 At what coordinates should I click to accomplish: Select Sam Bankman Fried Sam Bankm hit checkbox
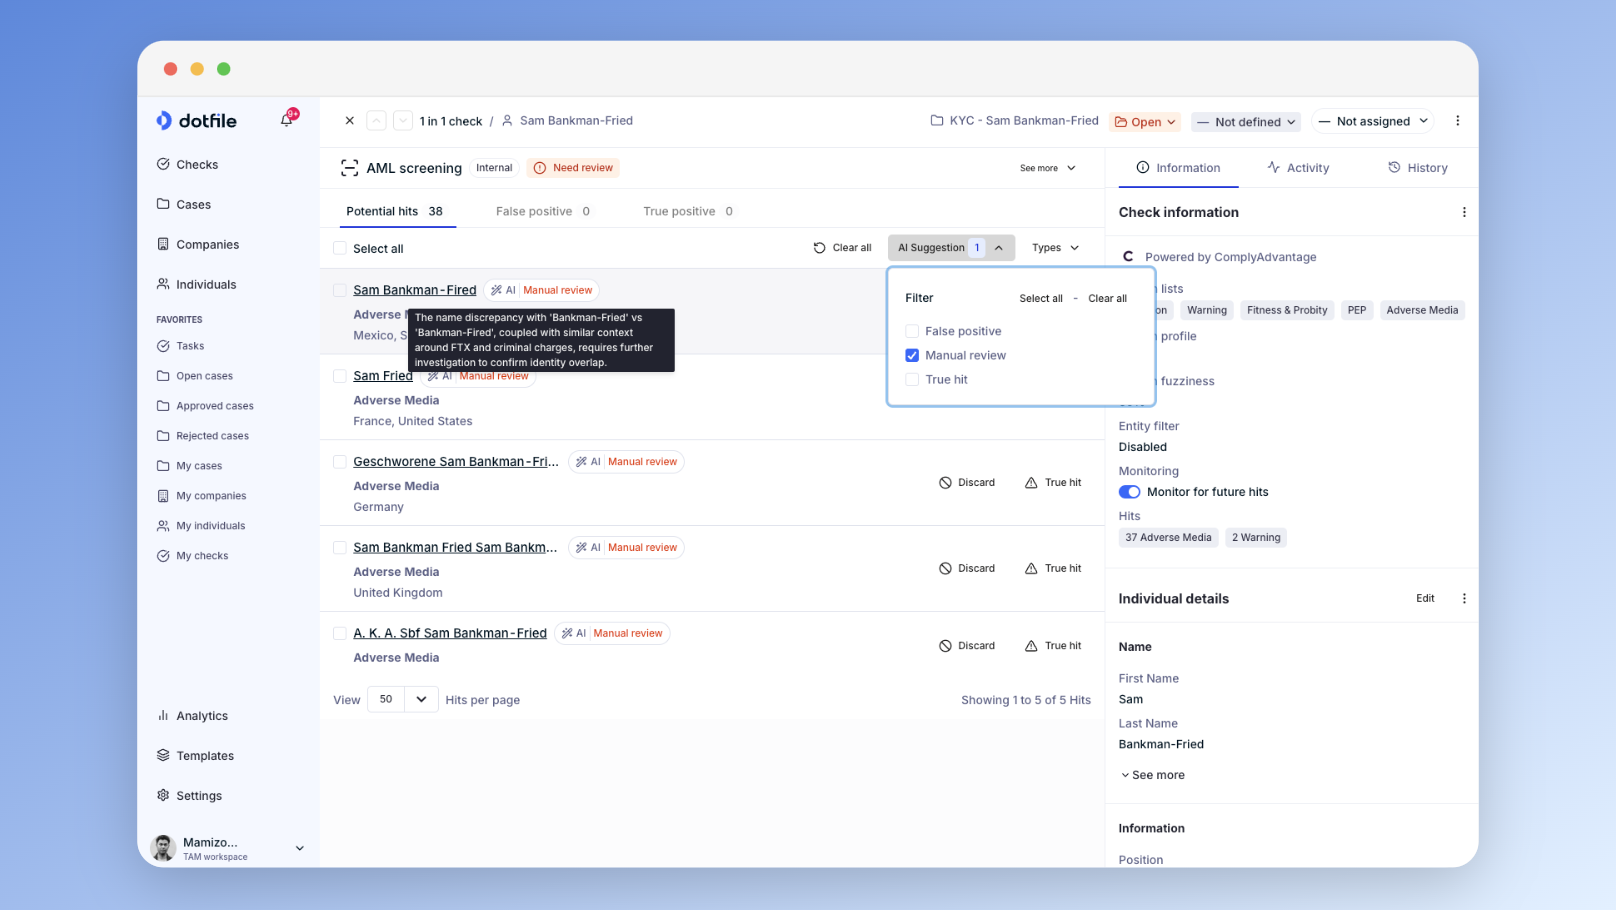pos(340,548)
